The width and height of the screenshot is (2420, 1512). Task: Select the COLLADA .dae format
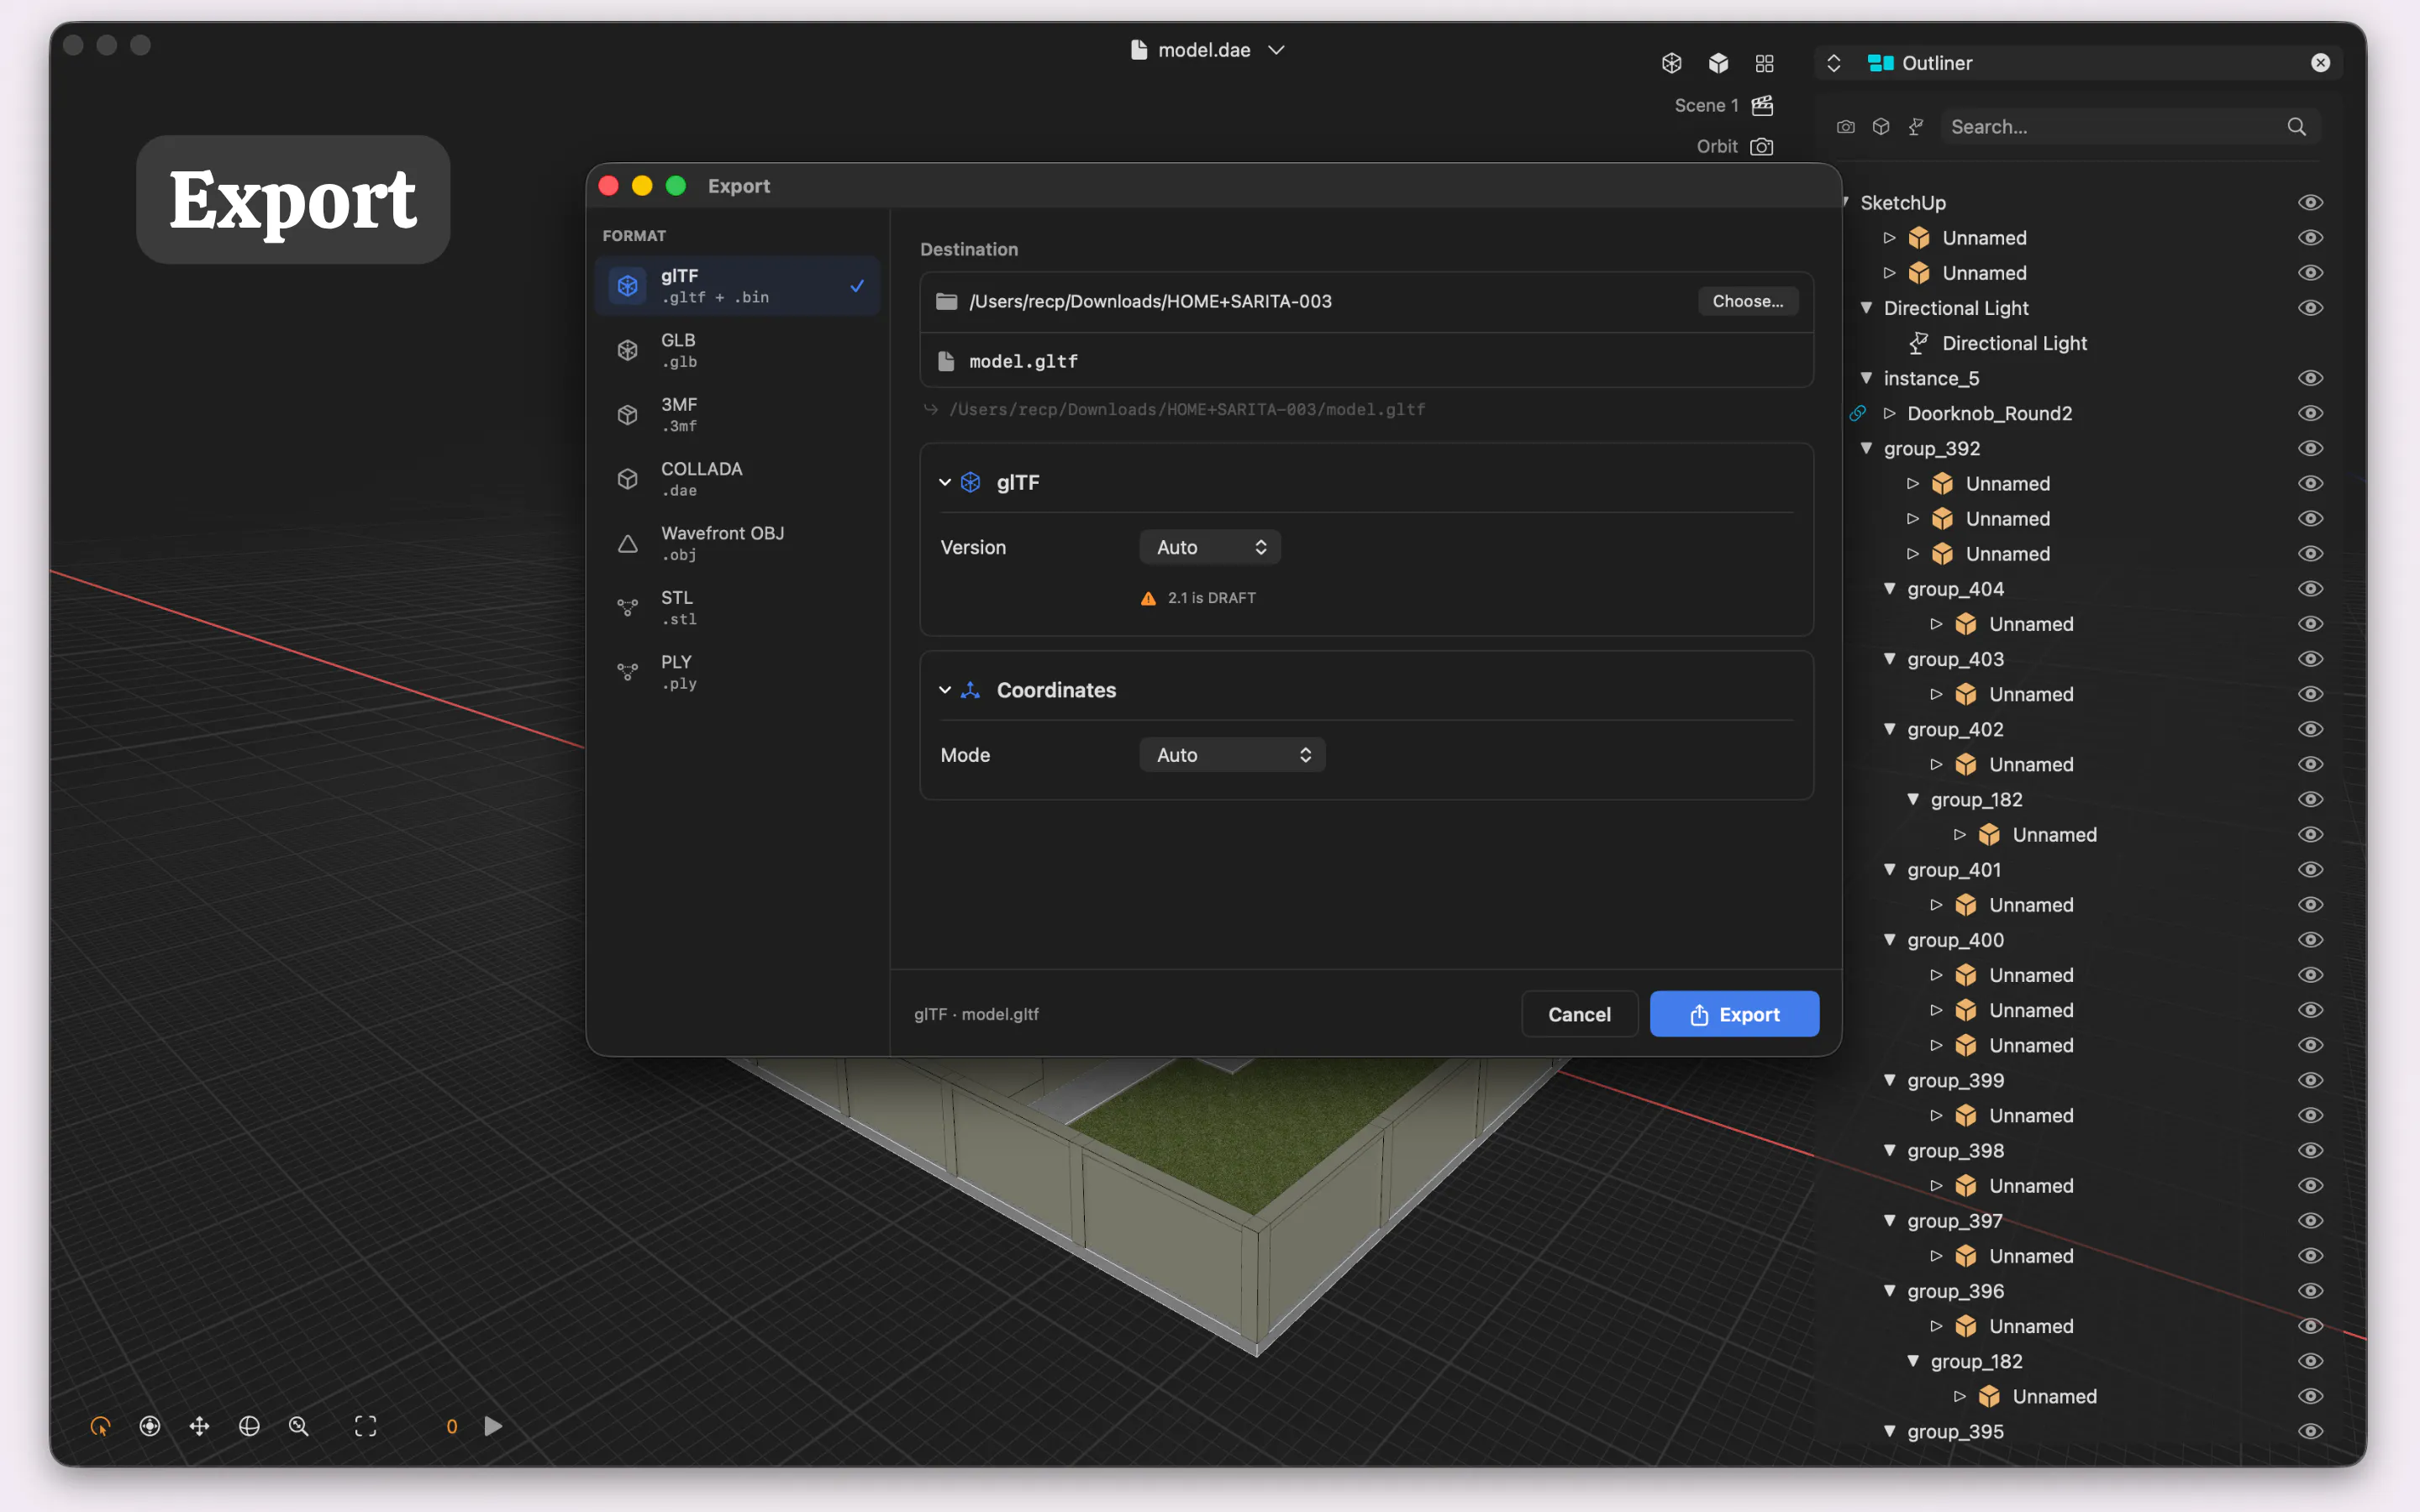(x=737, y=479)
